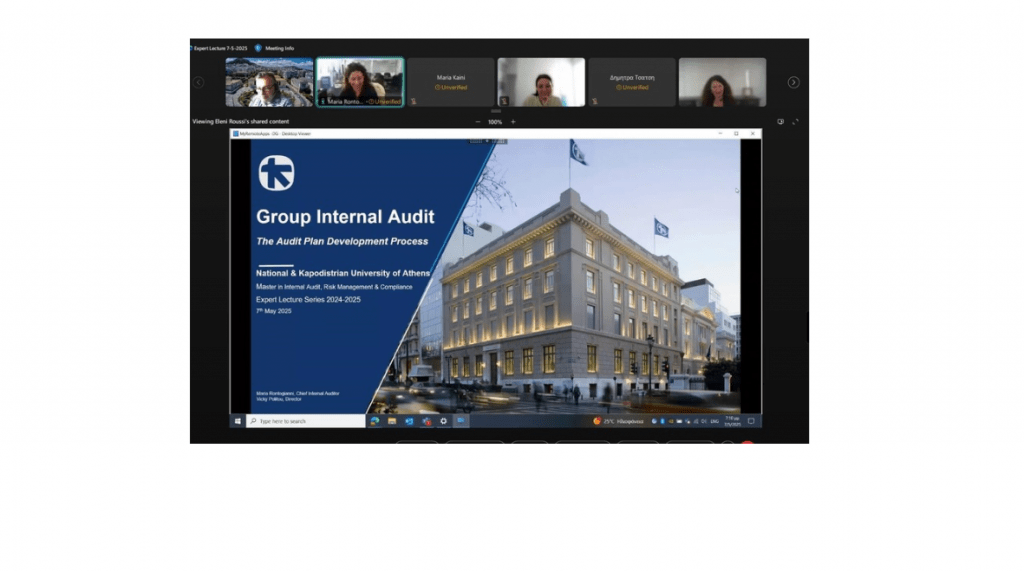Click the Unverified label under Maria Kaini
This screenshot has height=572, width=1024.
pos(451,87)
